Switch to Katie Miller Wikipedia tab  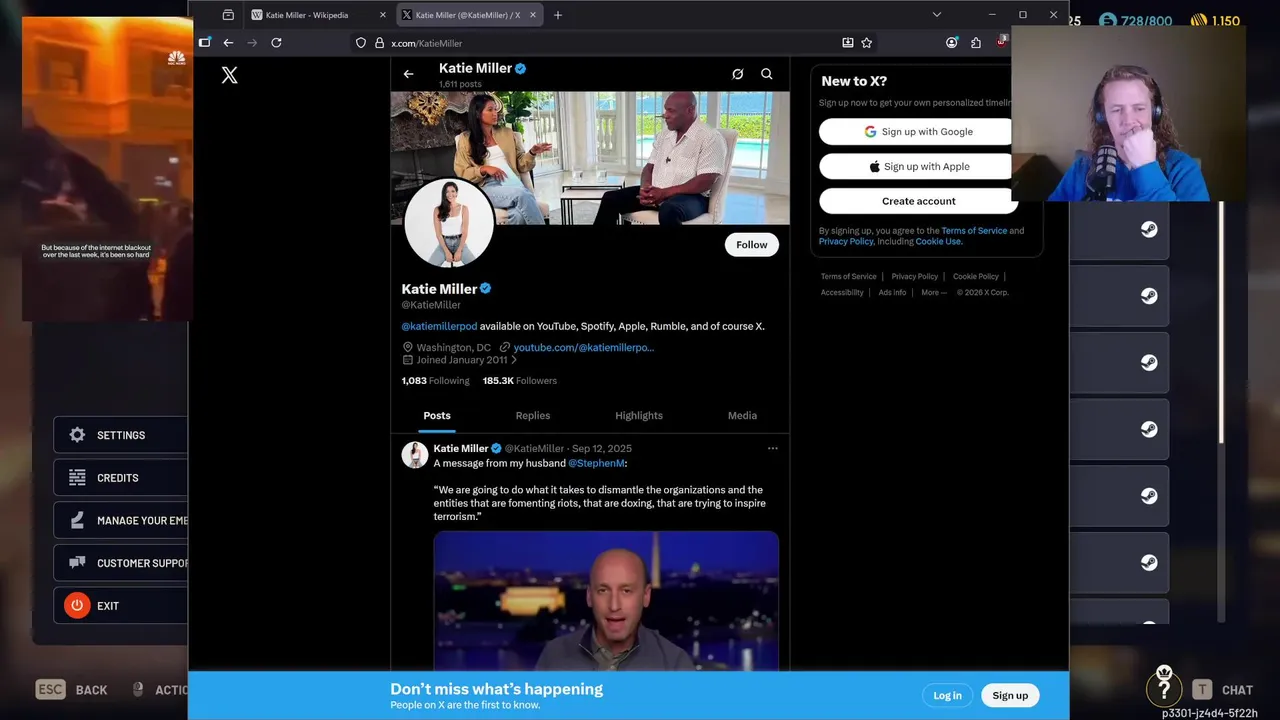click(318, 15)
